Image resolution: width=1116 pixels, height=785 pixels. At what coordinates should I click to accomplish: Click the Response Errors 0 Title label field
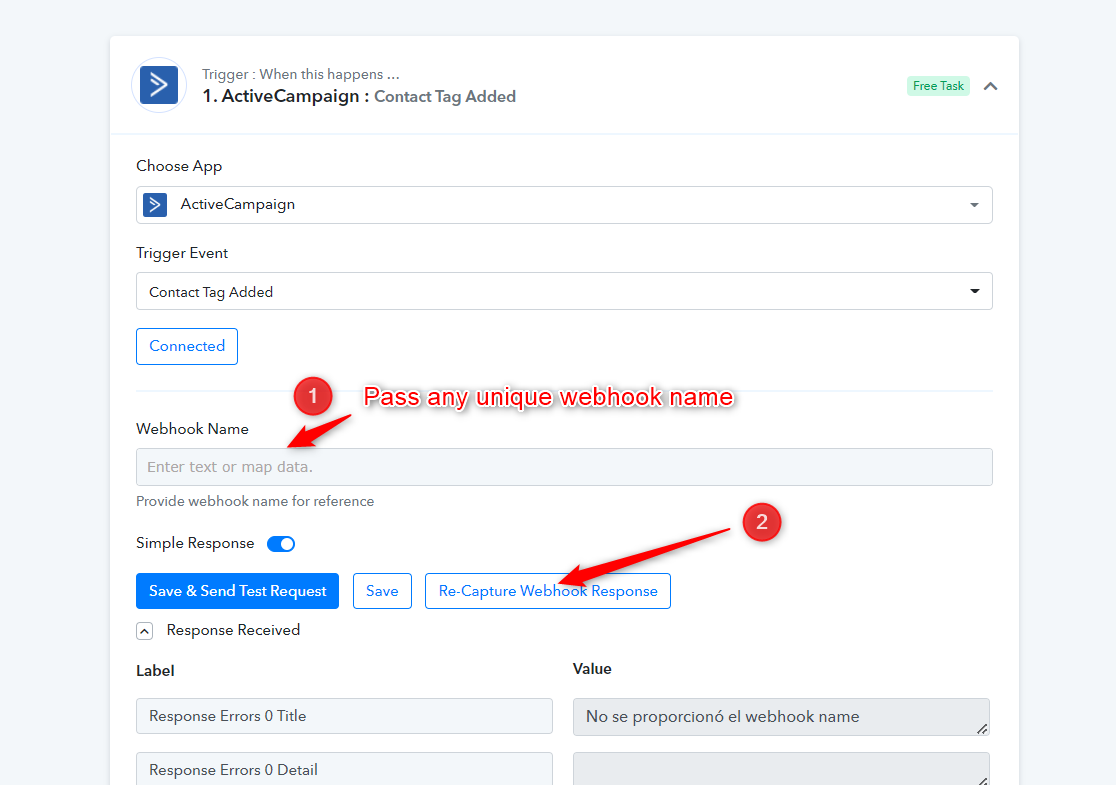[344, 716]
